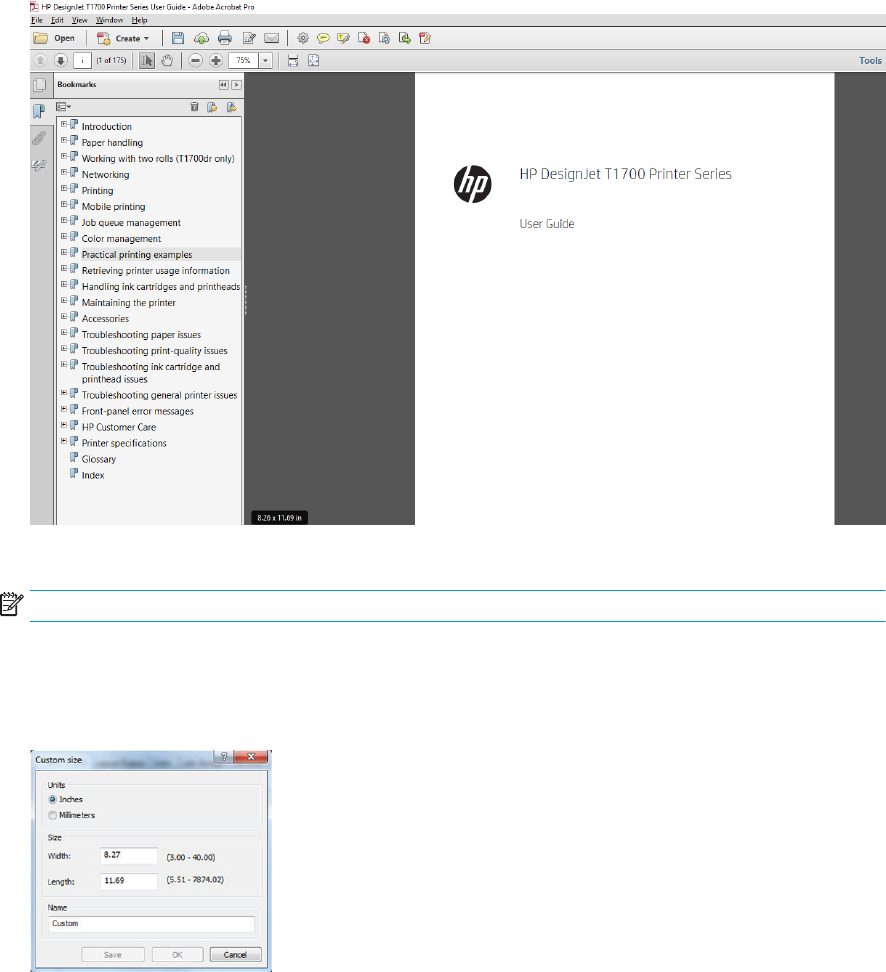
Task: Expand the Color management bookmark
Action: click(x=64, y=236)
